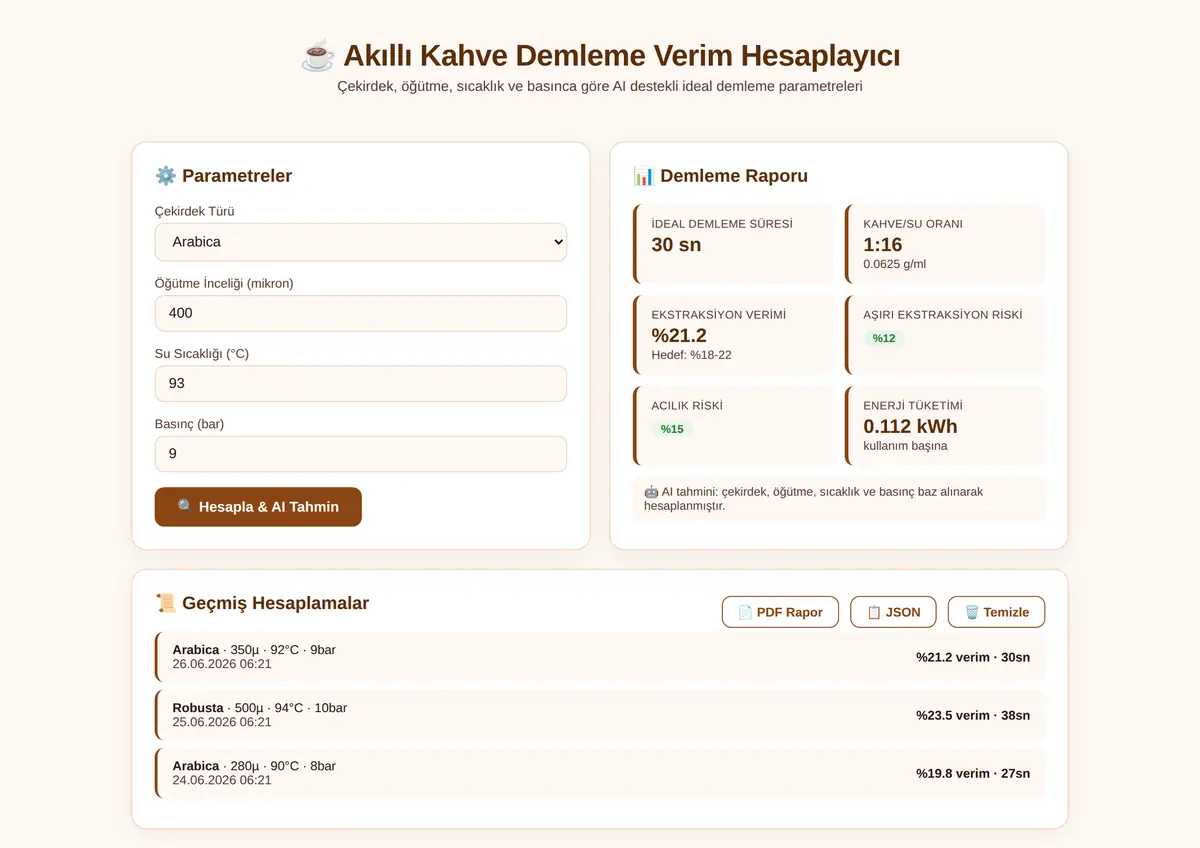Click the gear icon beside Parametreler
Viewport: 1200px width, 848px height.
(166, 176)
